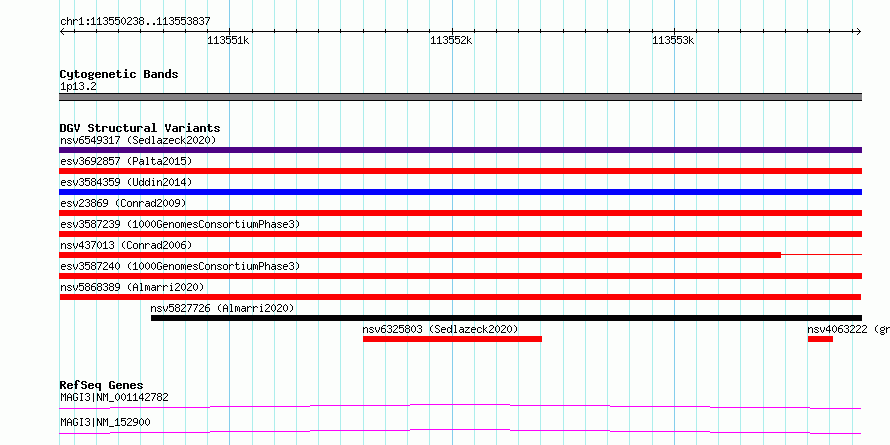
Task: Select the red esv3587240 variant bar
Action: point(460,276)
